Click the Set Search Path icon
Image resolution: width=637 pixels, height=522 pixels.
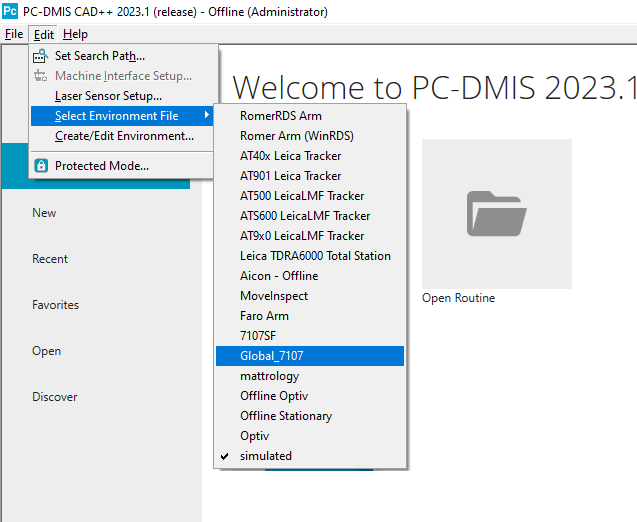pos(41,56)
